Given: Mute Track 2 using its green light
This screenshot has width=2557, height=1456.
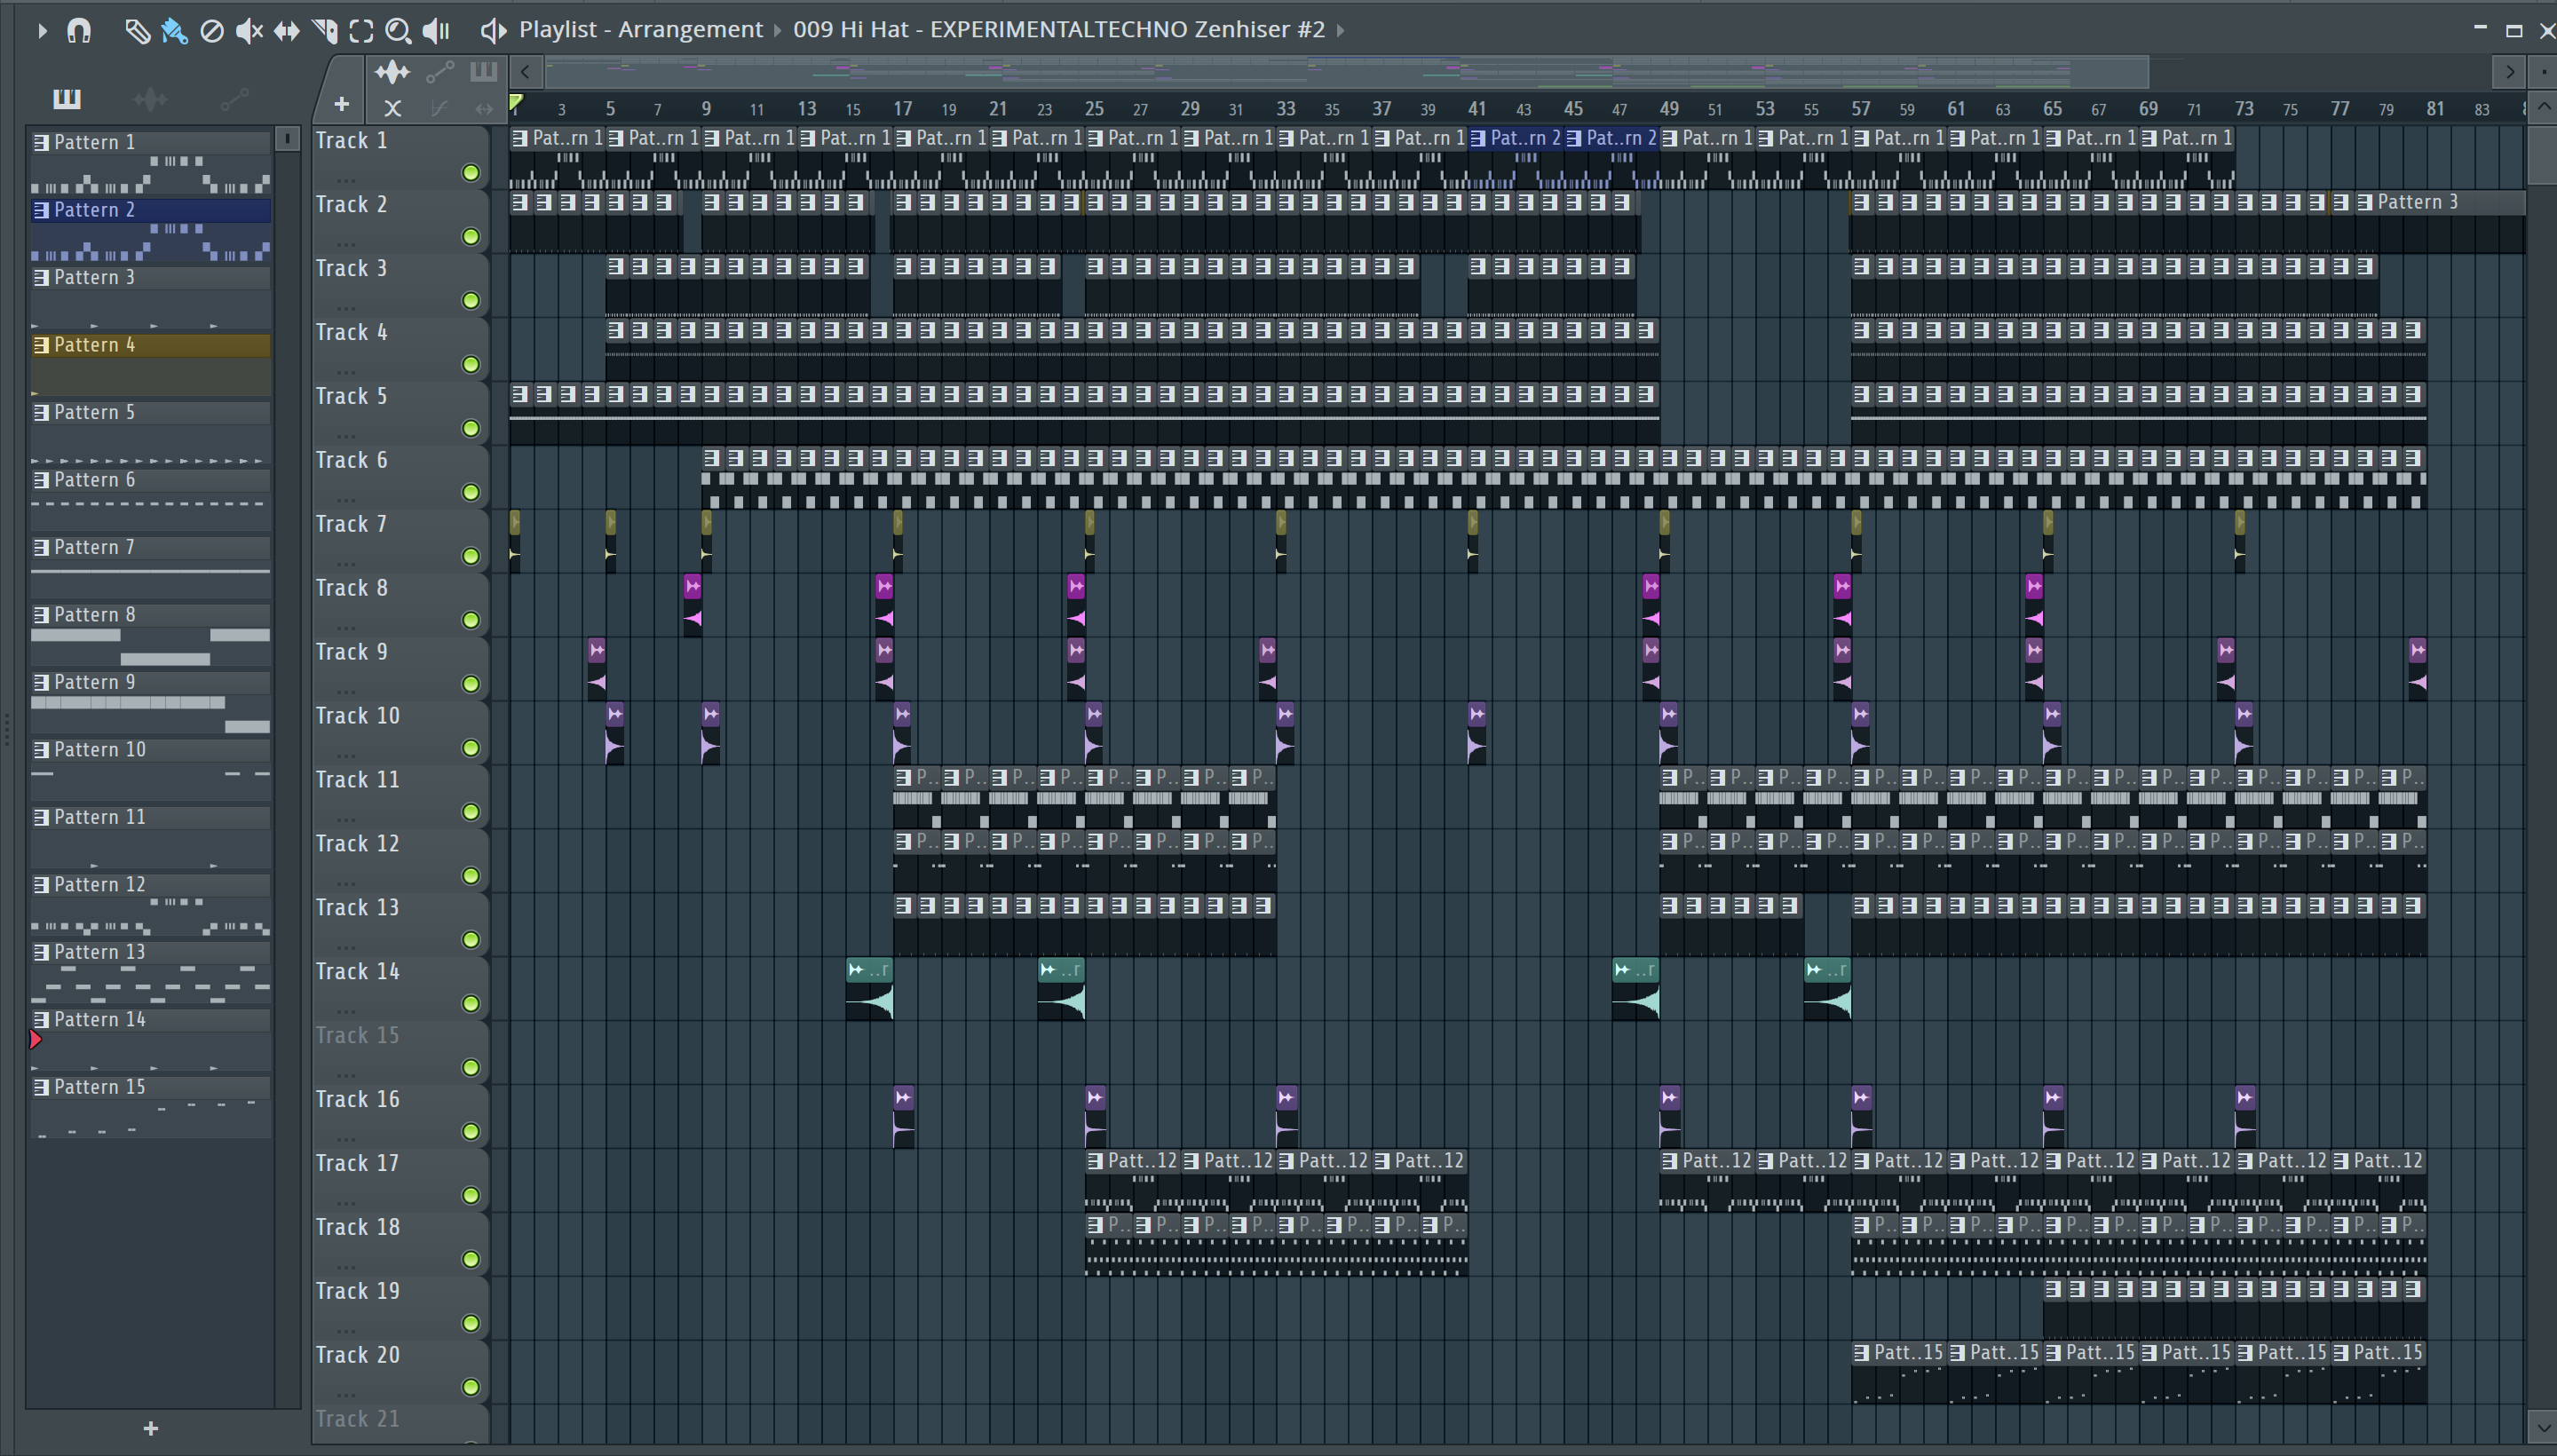Looking at the screenshot, I should point(470,237).
